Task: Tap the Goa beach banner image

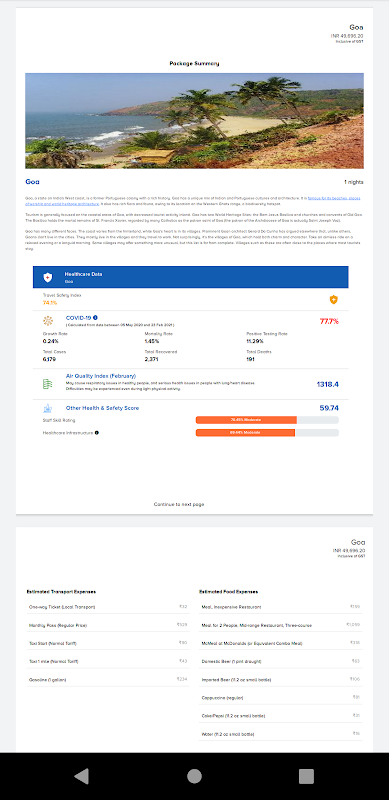Action: click(x=194, y=121)
